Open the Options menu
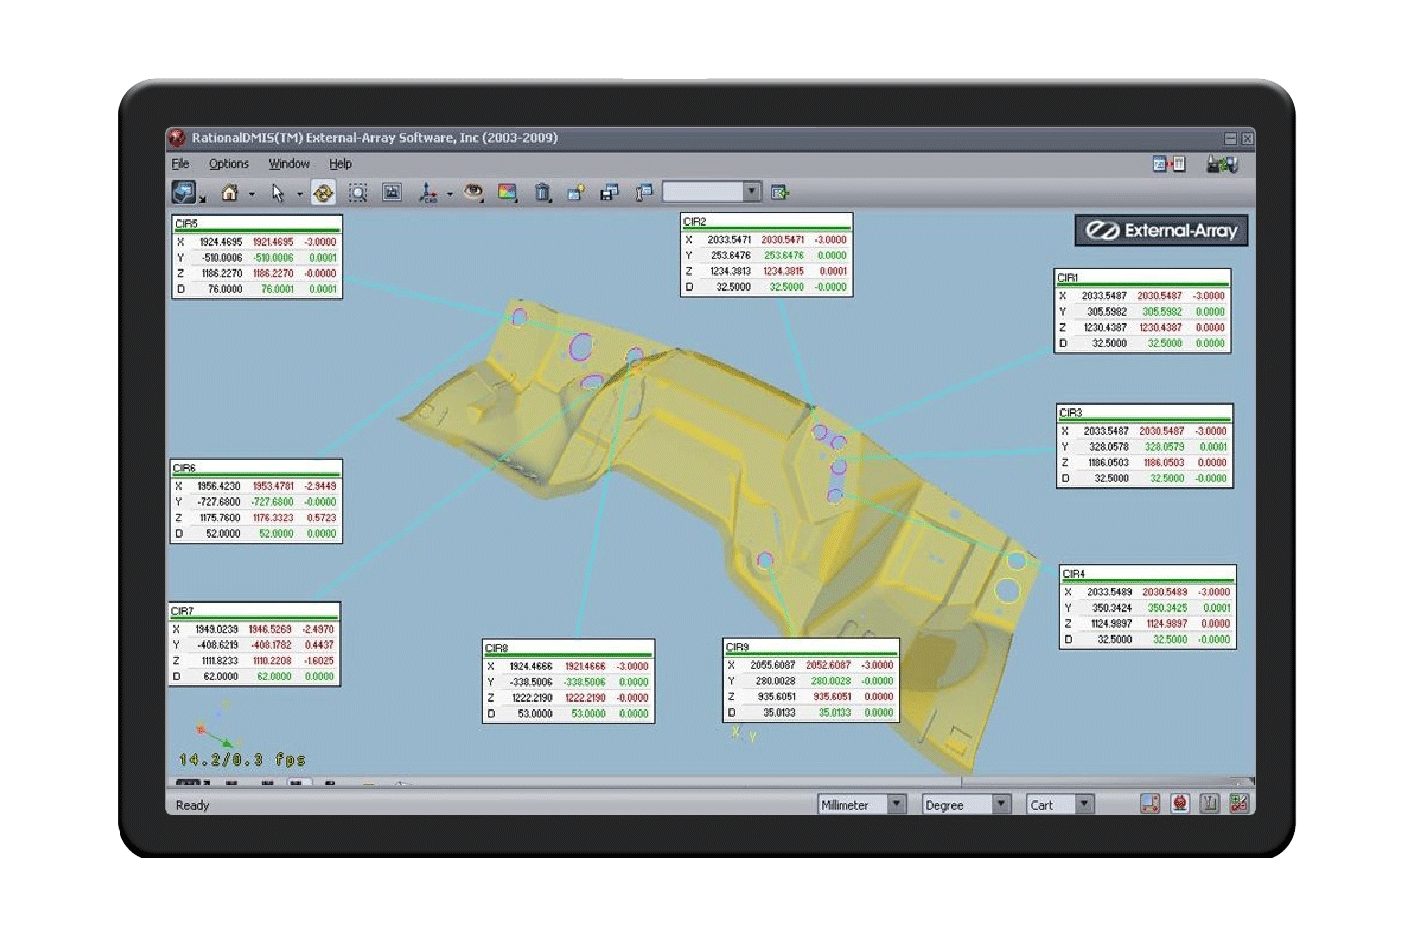 click(x=229, y=164)
